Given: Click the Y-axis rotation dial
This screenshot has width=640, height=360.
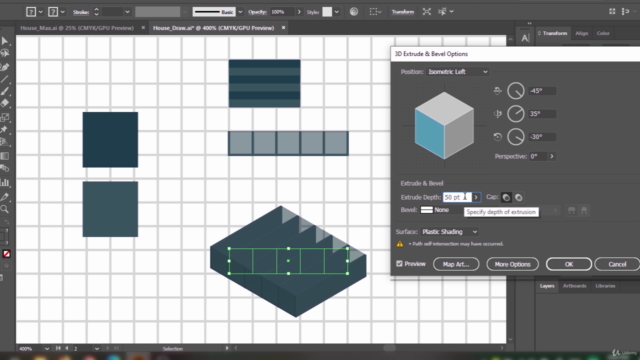Looking at the screenshot, I should coord(516,114).
